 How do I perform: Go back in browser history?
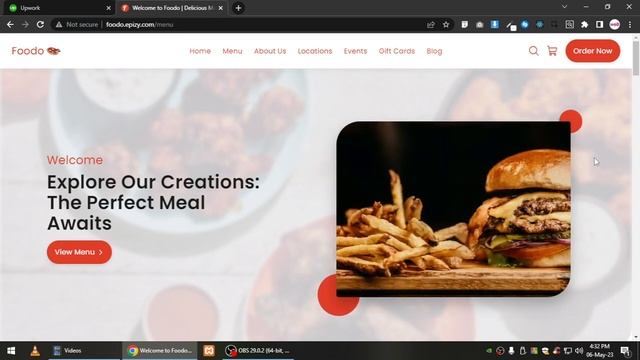coord(10,24)
